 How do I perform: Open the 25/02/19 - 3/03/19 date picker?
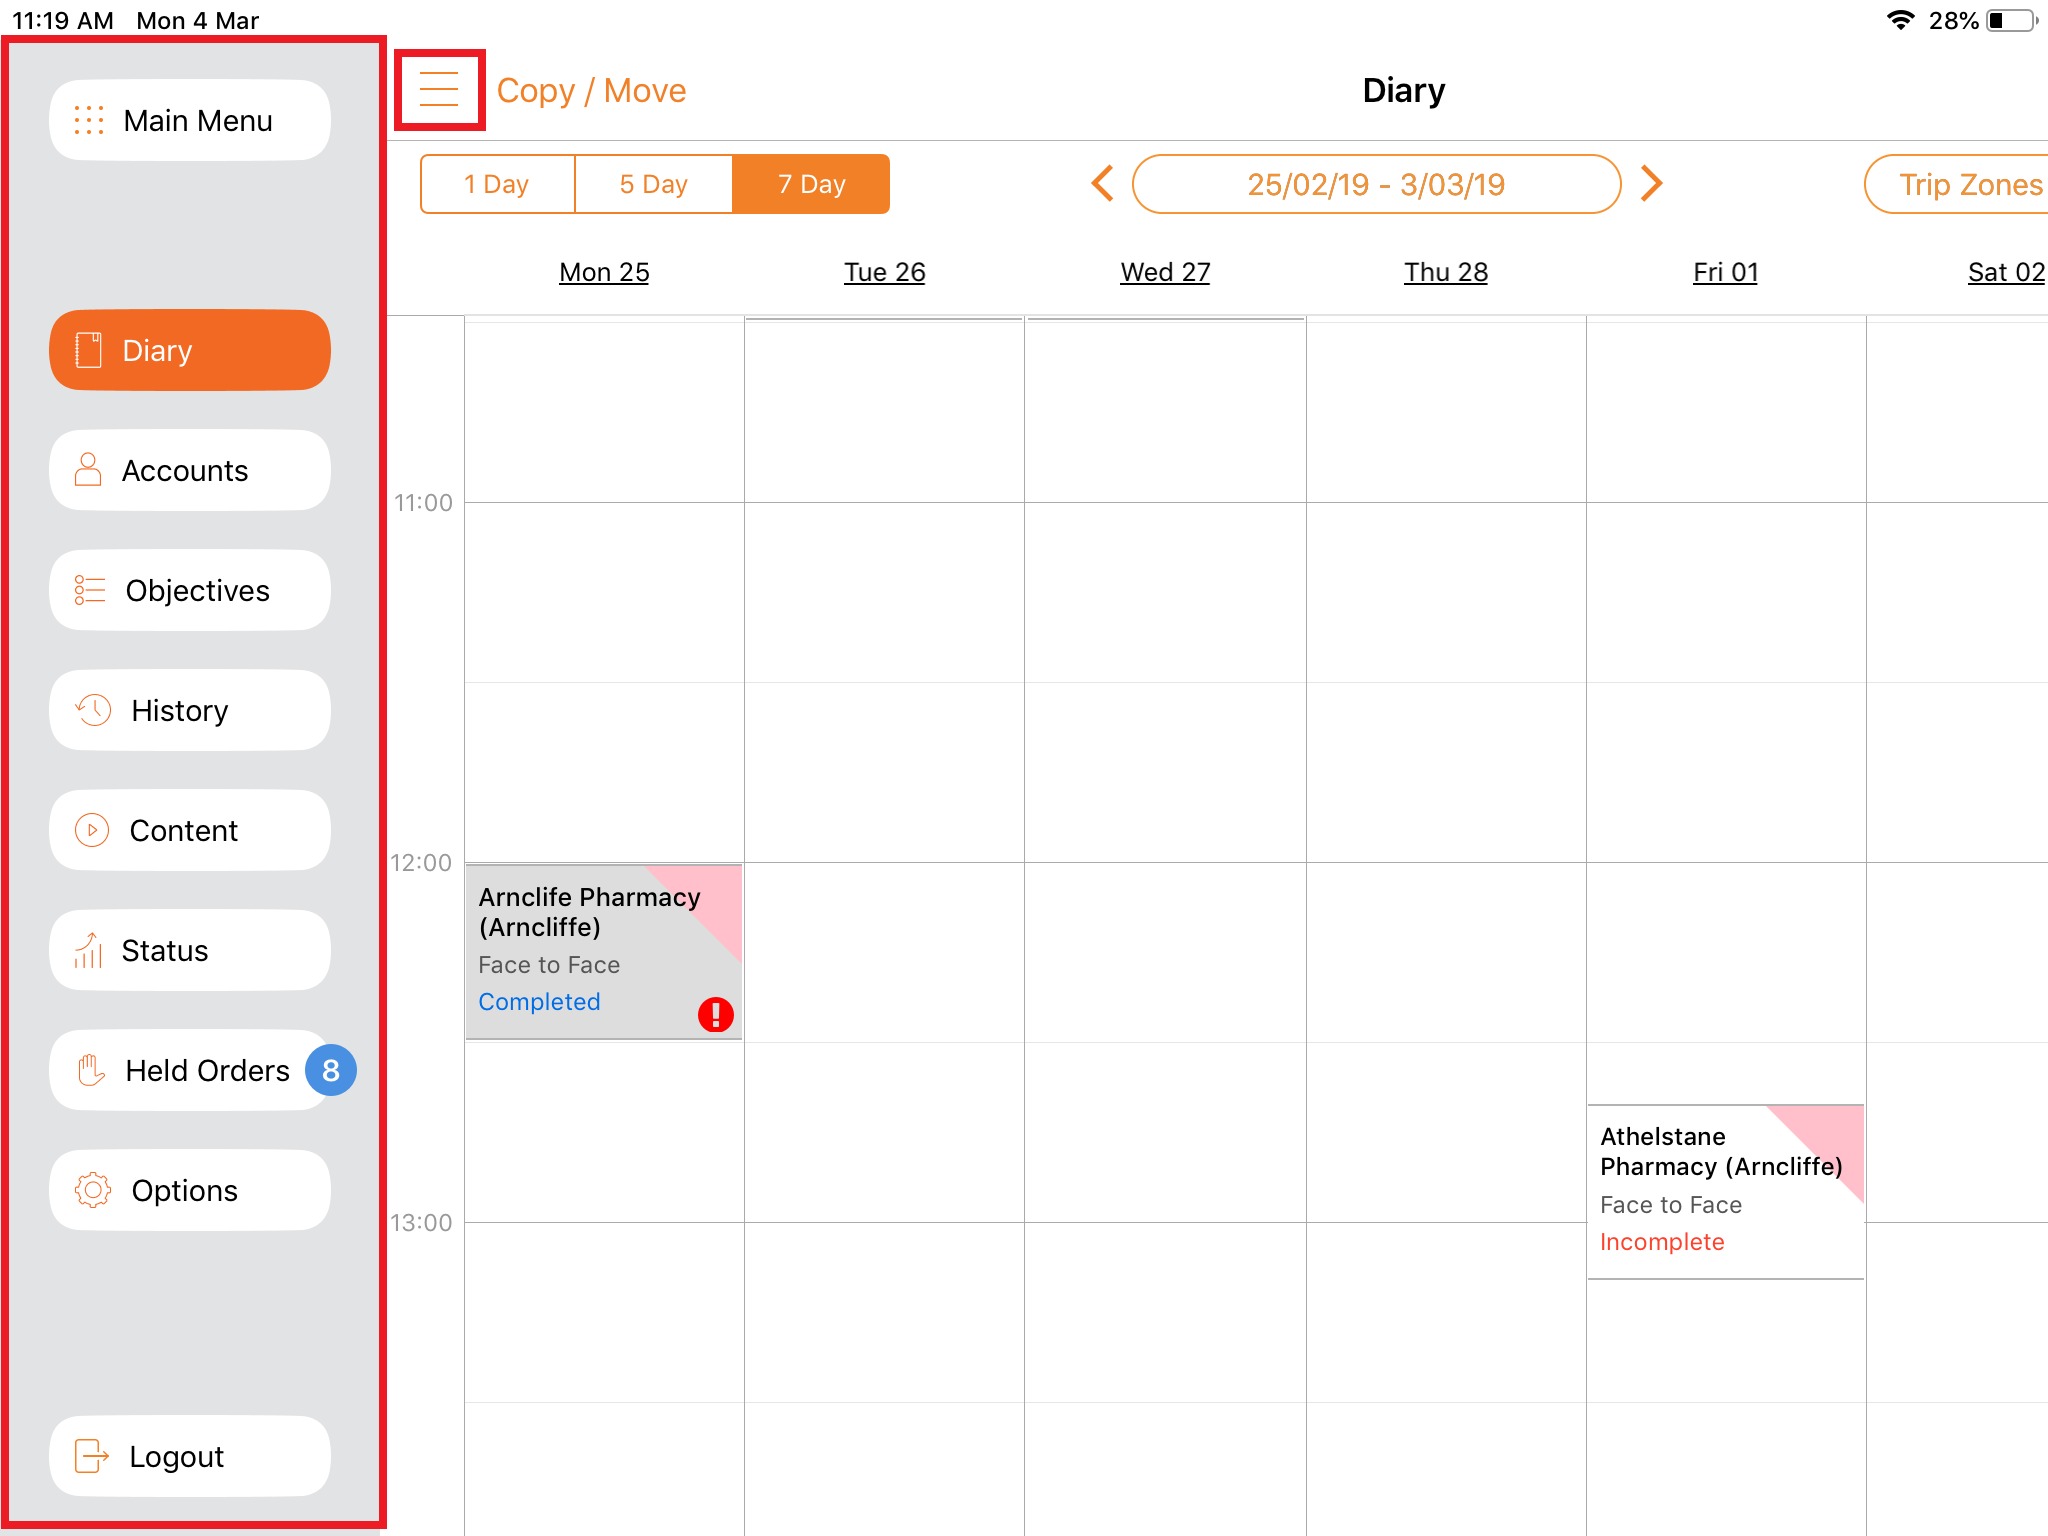[x=1376, y=184]
